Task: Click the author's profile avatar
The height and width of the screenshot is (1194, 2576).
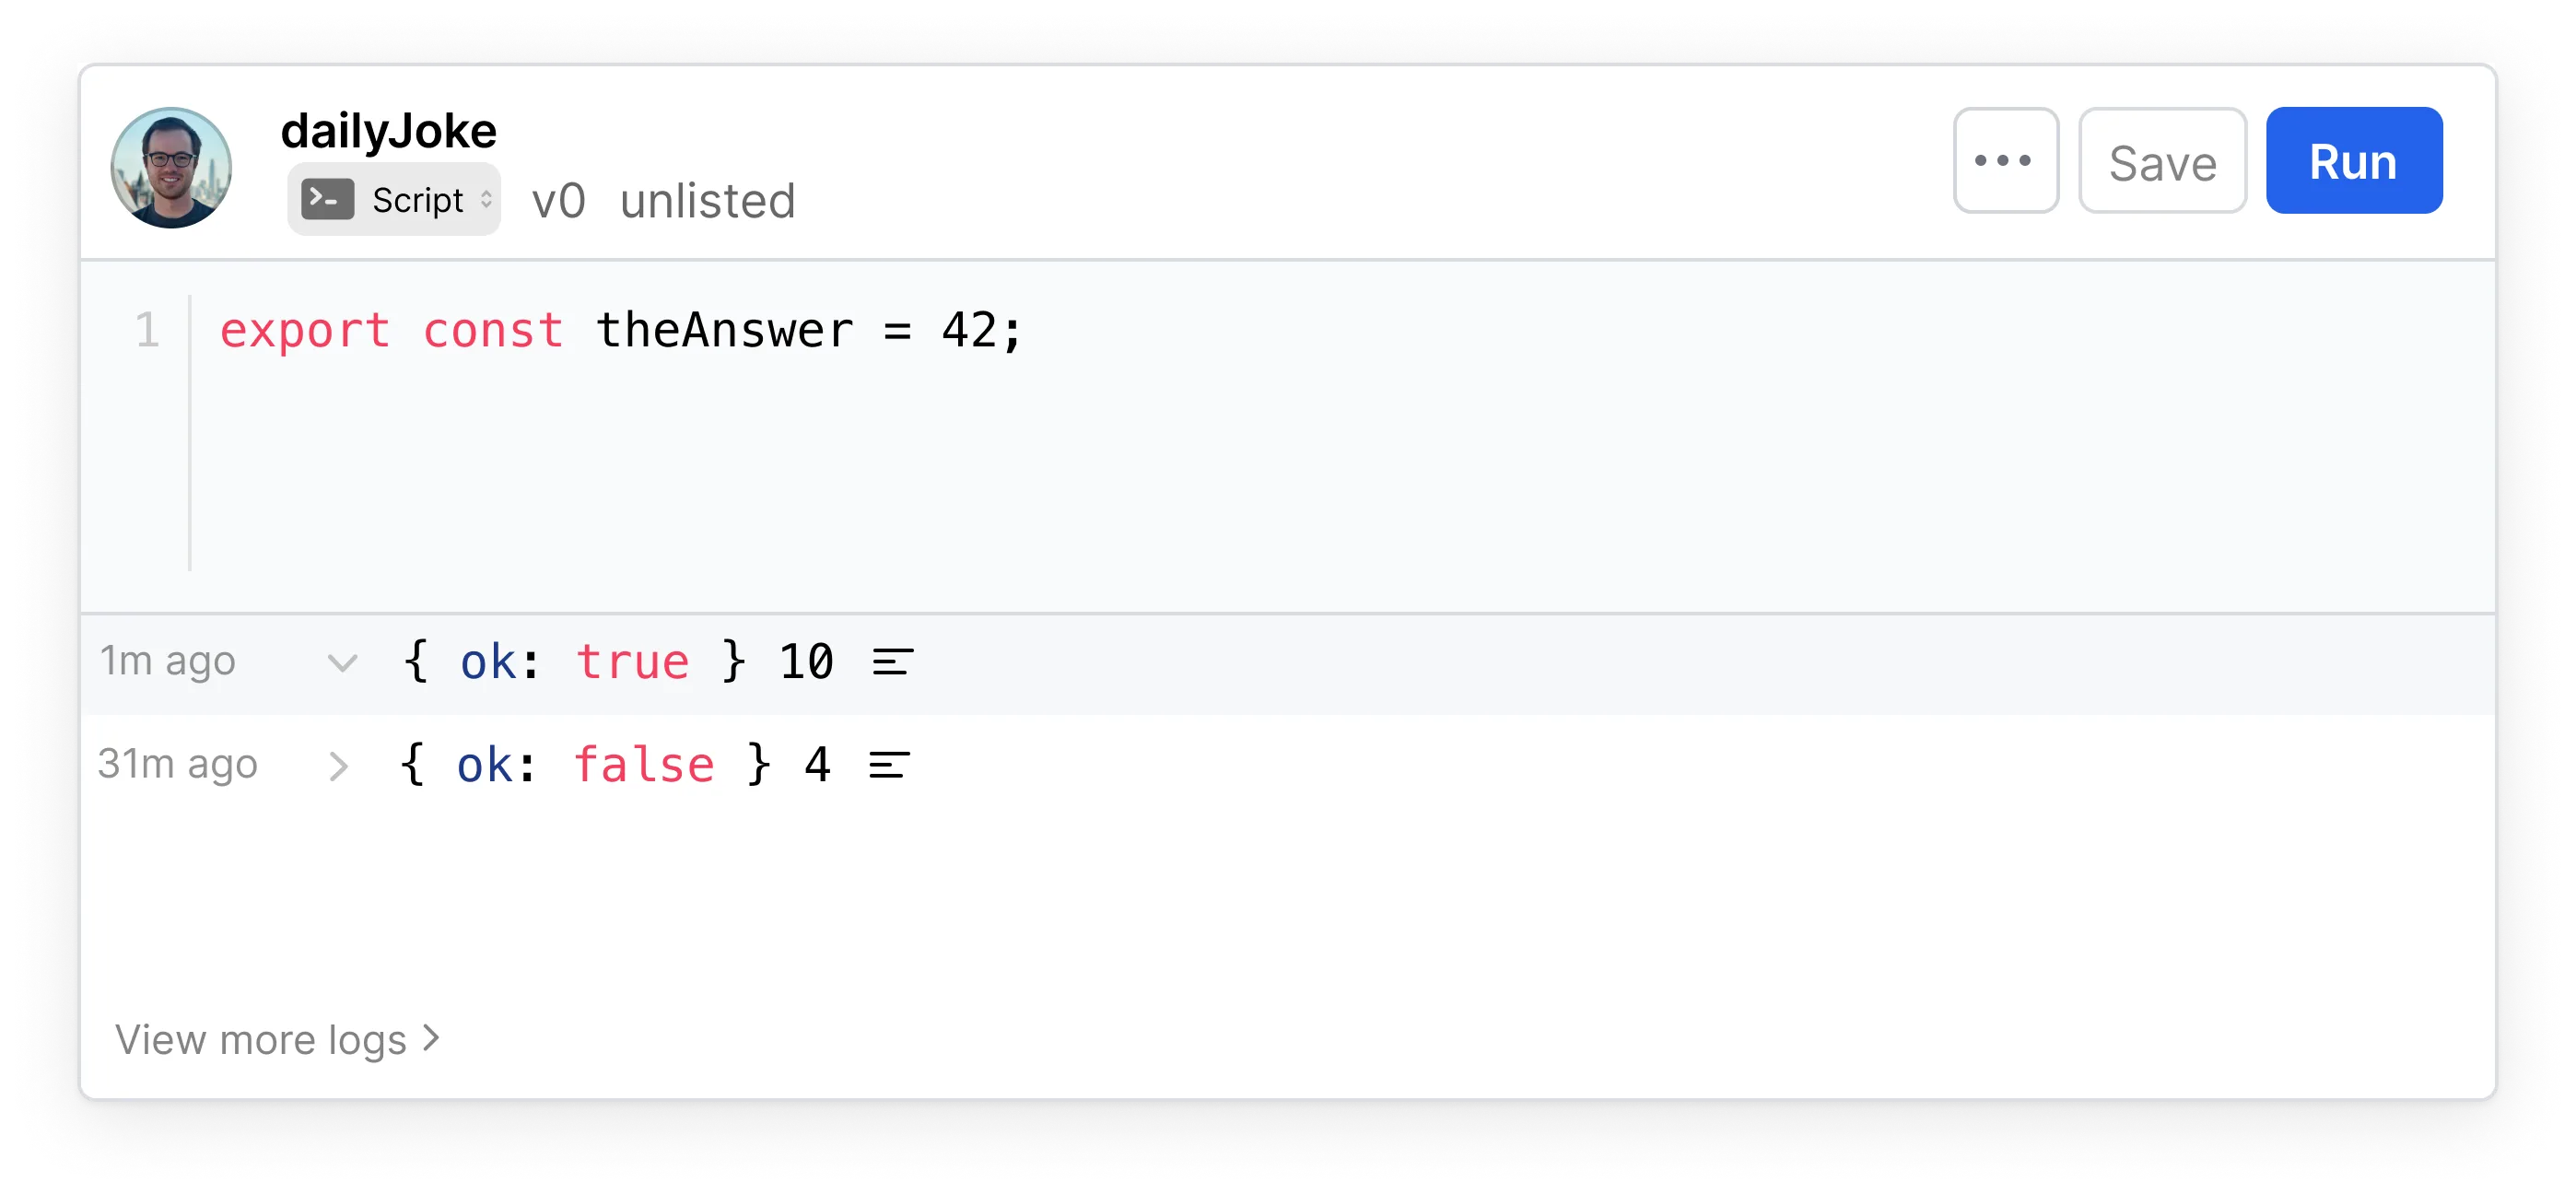Action: click(x=171, y=167)
